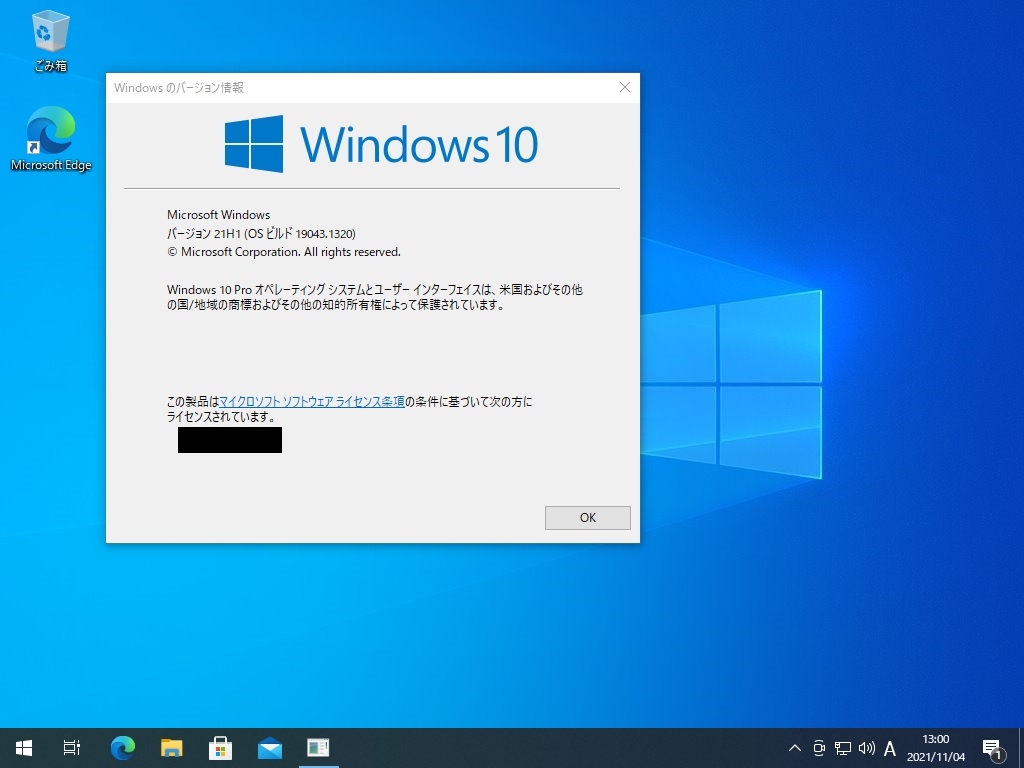Select the Recycle Bin desktop icon

(50, 41)
